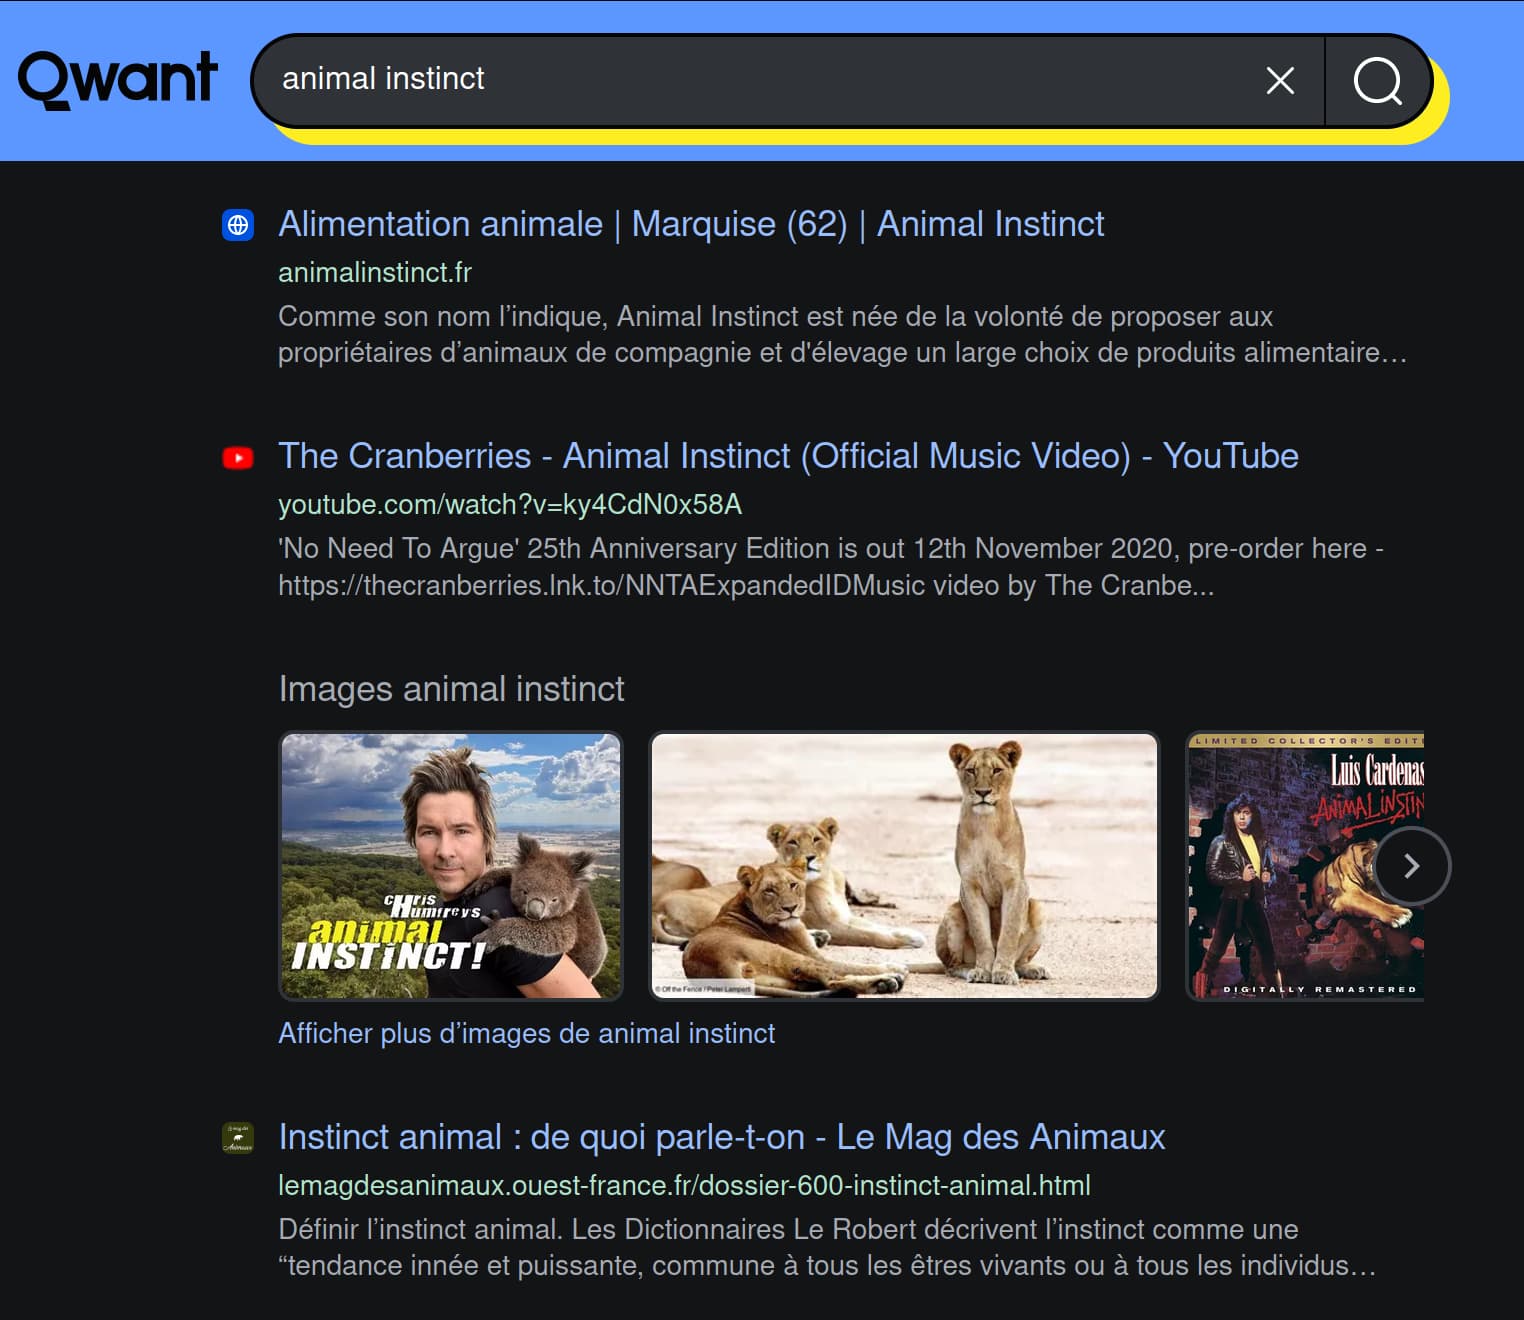Open the Luis Cardenas album cover thumbnail
1524x1320 pixels.
click(1304, 866)
